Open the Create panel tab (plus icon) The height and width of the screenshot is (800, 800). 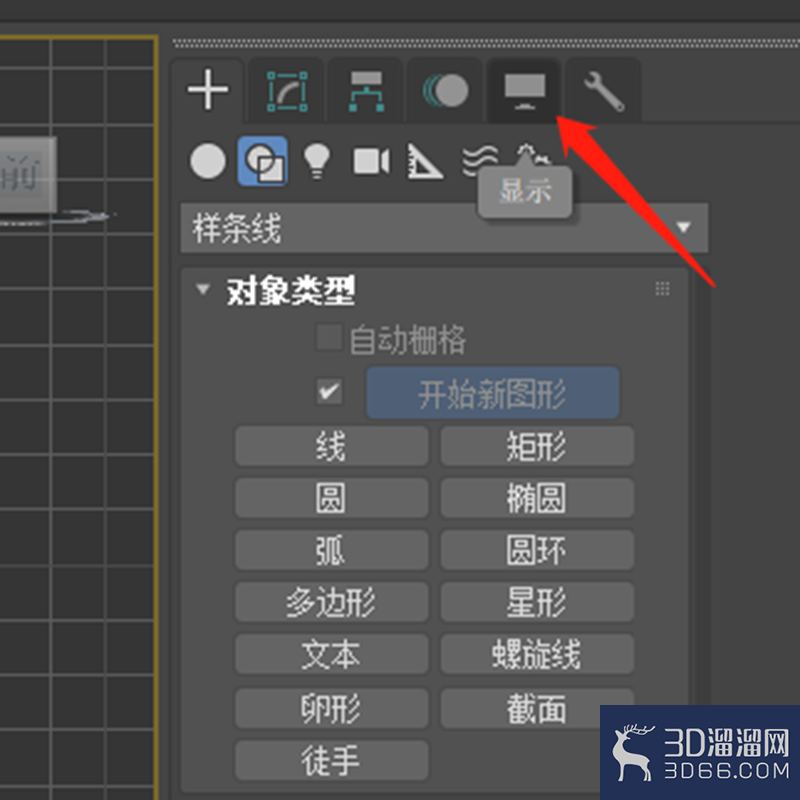[207, 90]
